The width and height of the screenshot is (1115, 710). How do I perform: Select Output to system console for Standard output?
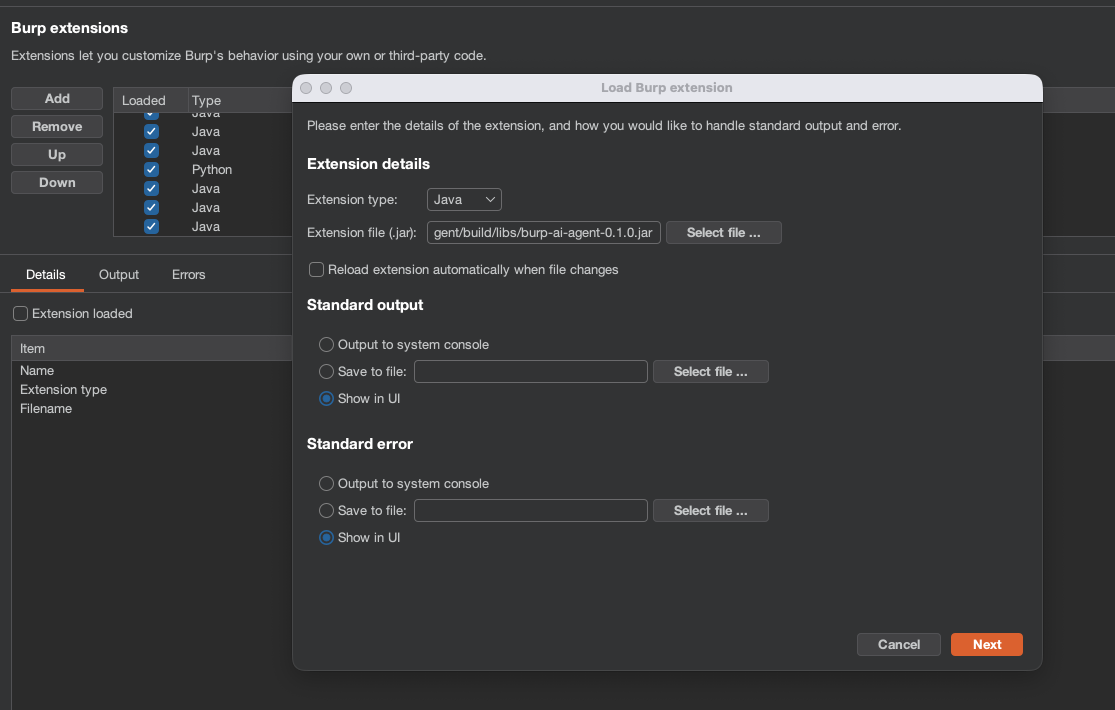[325, 344]
